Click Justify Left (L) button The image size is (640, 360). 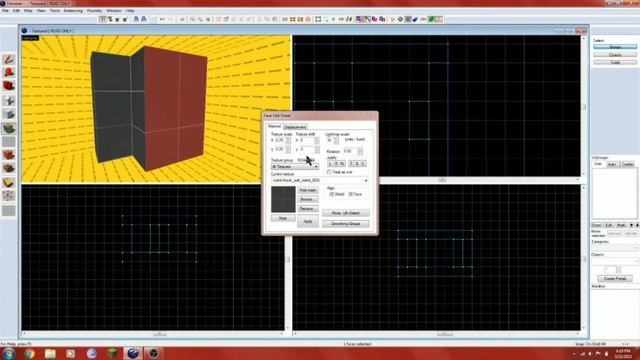point(330,164)
